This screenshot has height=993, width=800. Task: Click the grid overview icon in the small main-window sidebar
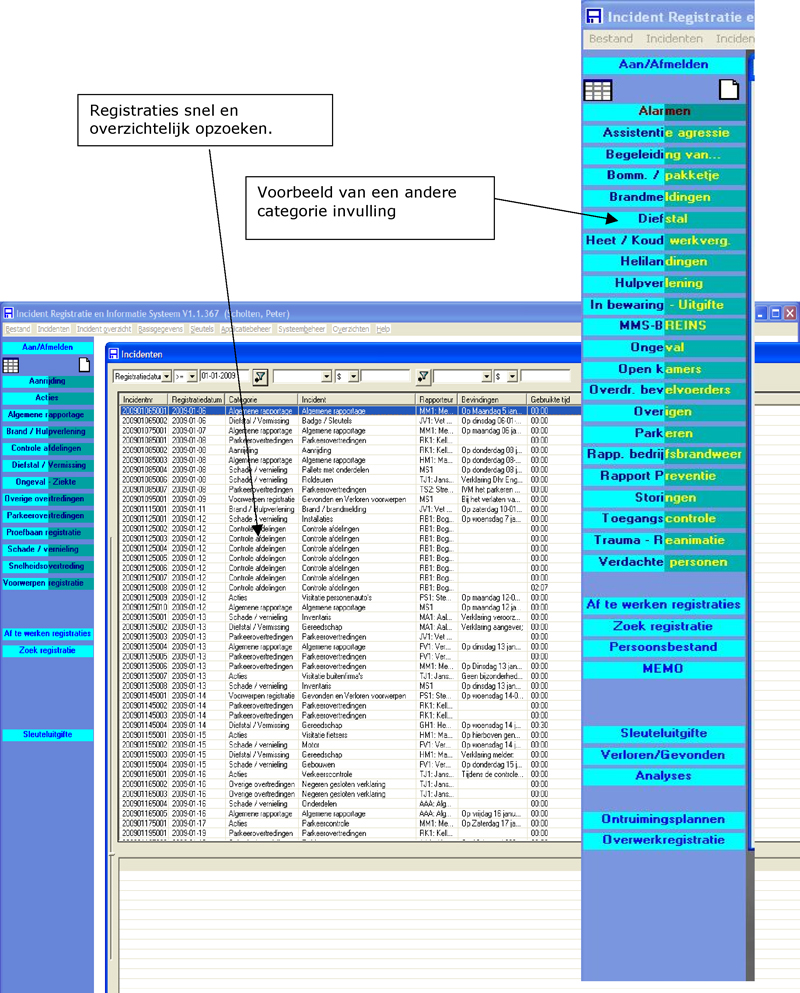11,365
